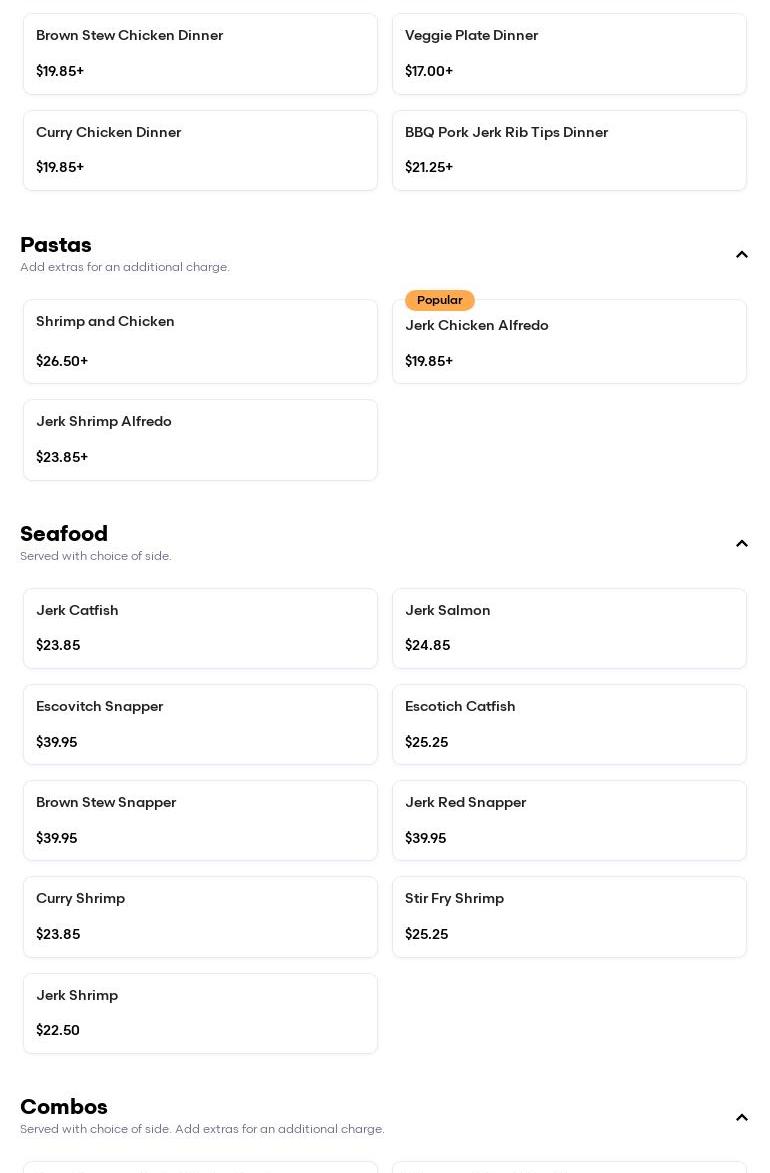This screenshot has width=770, height=1173.
Task: Select BBQ Pork Jerk Rib Tips Dinner
Action: [569, 150]
